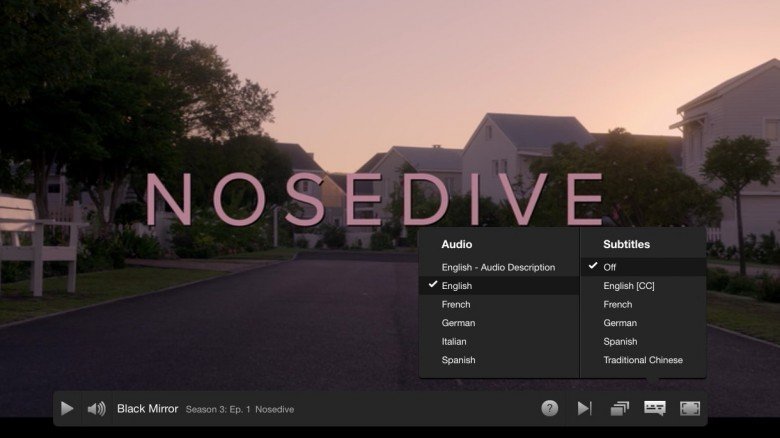Switch audio to French
This screenshot has height=438, width=780.
point(499,304)
